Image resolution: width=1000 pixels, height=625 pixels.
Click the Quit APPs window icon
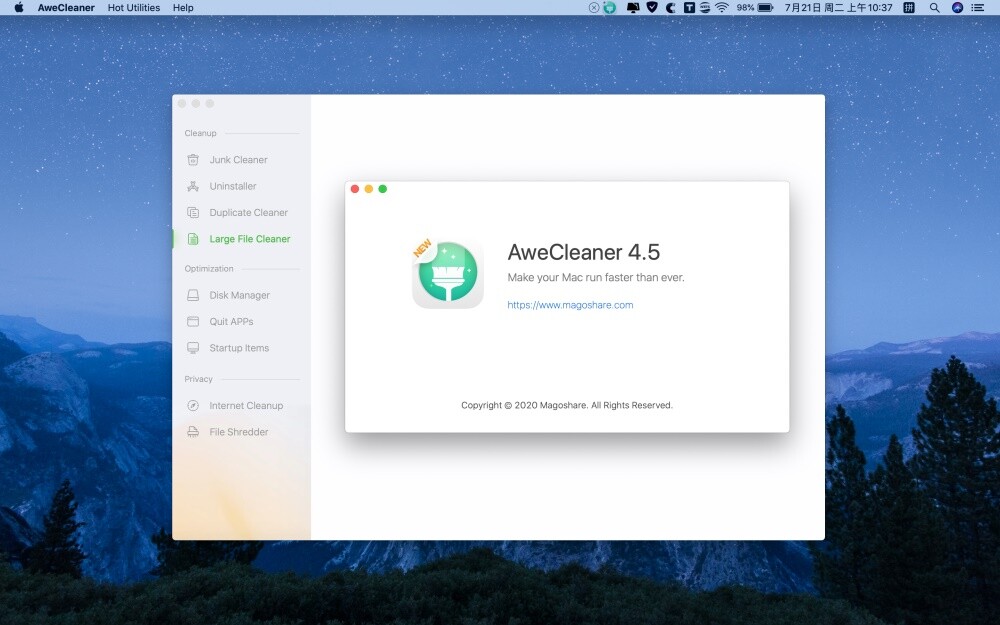click(x=193, y=321)
